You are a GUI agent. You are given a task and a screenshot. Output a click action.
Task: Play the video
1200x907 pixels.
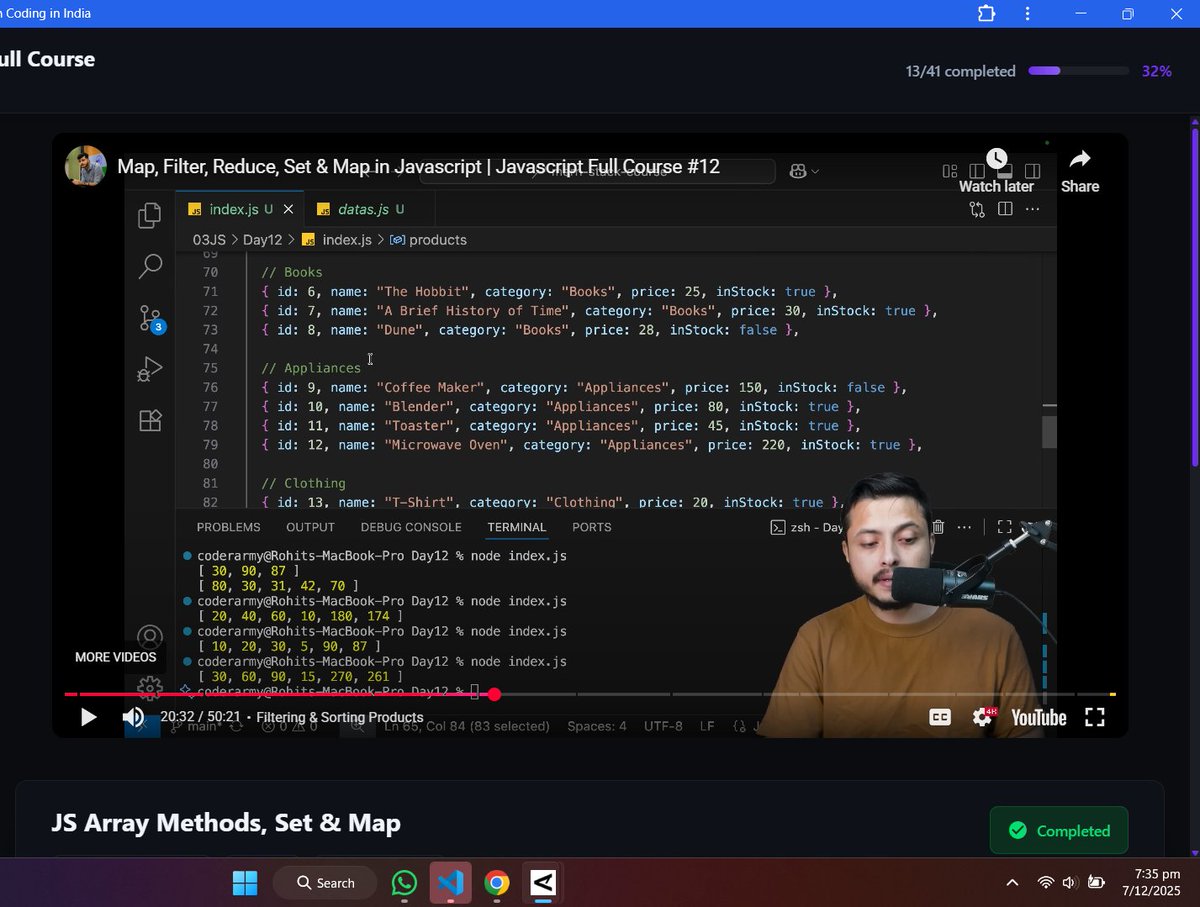click(88, 717)
